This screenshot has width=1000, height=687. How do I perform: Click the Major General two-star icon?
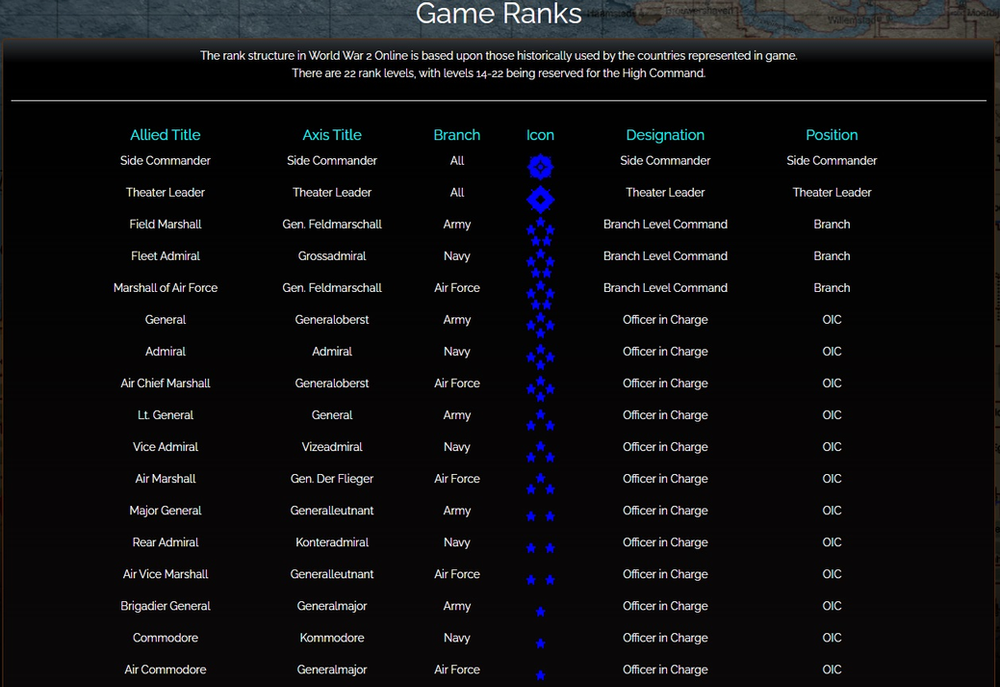click(x=540, y=516)
